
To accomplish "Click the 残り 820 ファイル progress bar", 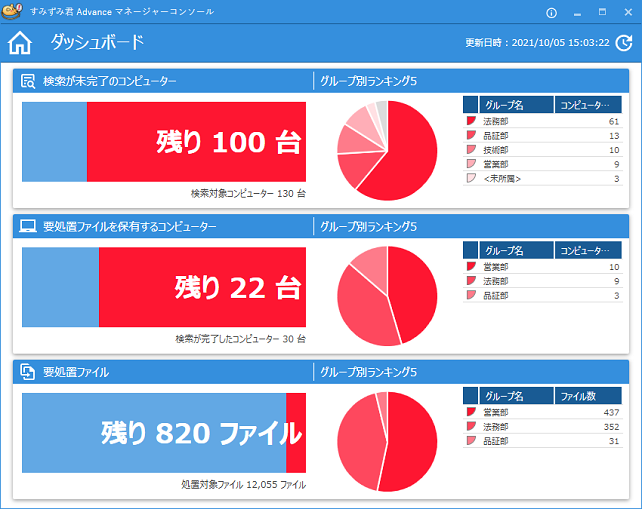I will [x=164, y=433].
